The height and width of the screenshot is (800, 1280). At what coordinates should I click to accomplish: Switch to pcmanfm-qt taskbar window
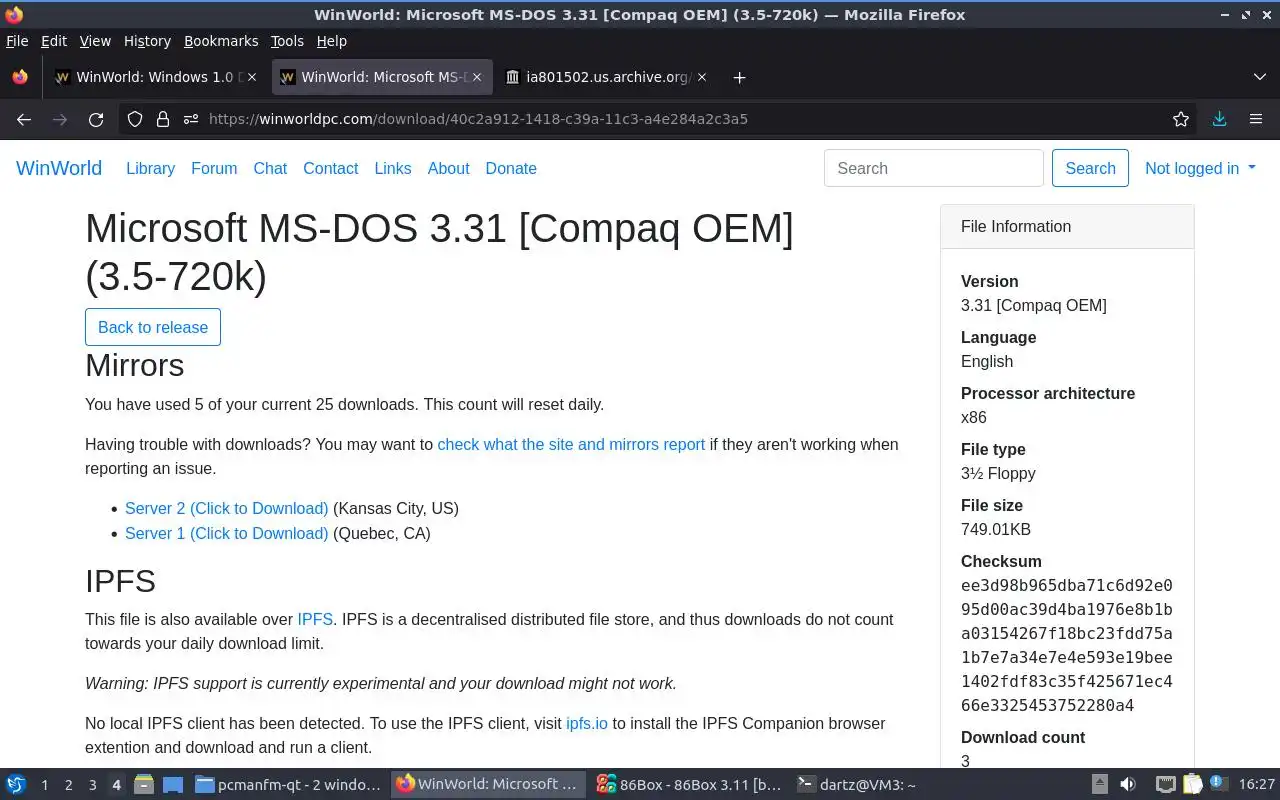(x=289, y=784)
